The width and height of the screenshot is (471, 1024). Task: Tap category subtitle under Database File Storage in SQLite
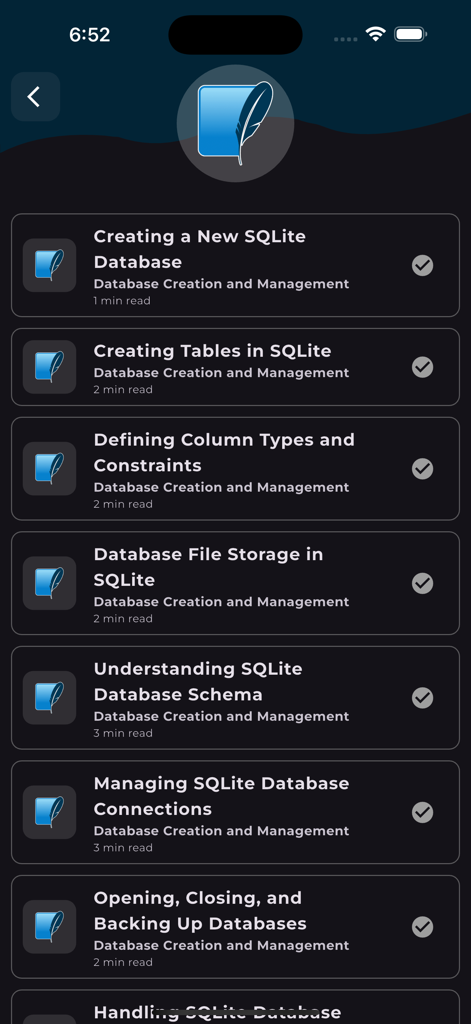[x=221, y=602]
